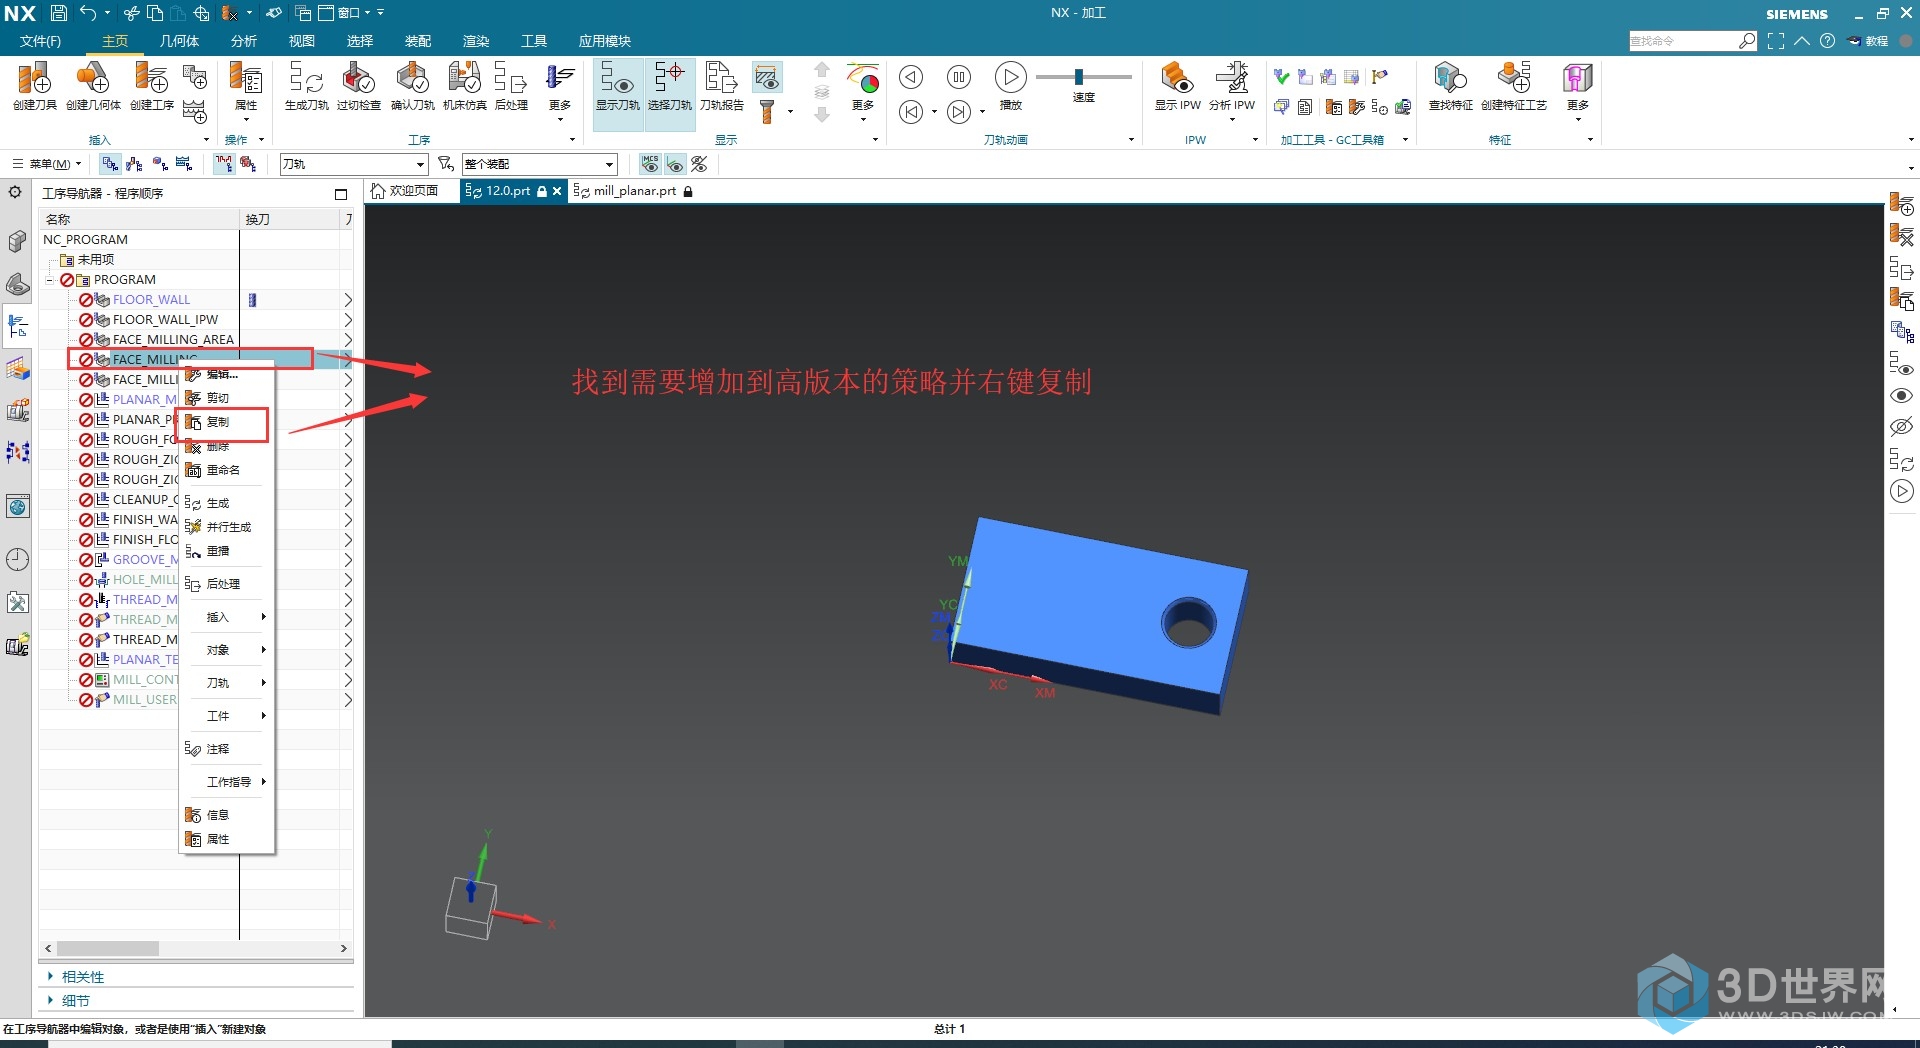Click the selection filter funnel icon
The image size is (1920, 1048).
(446, 163)
